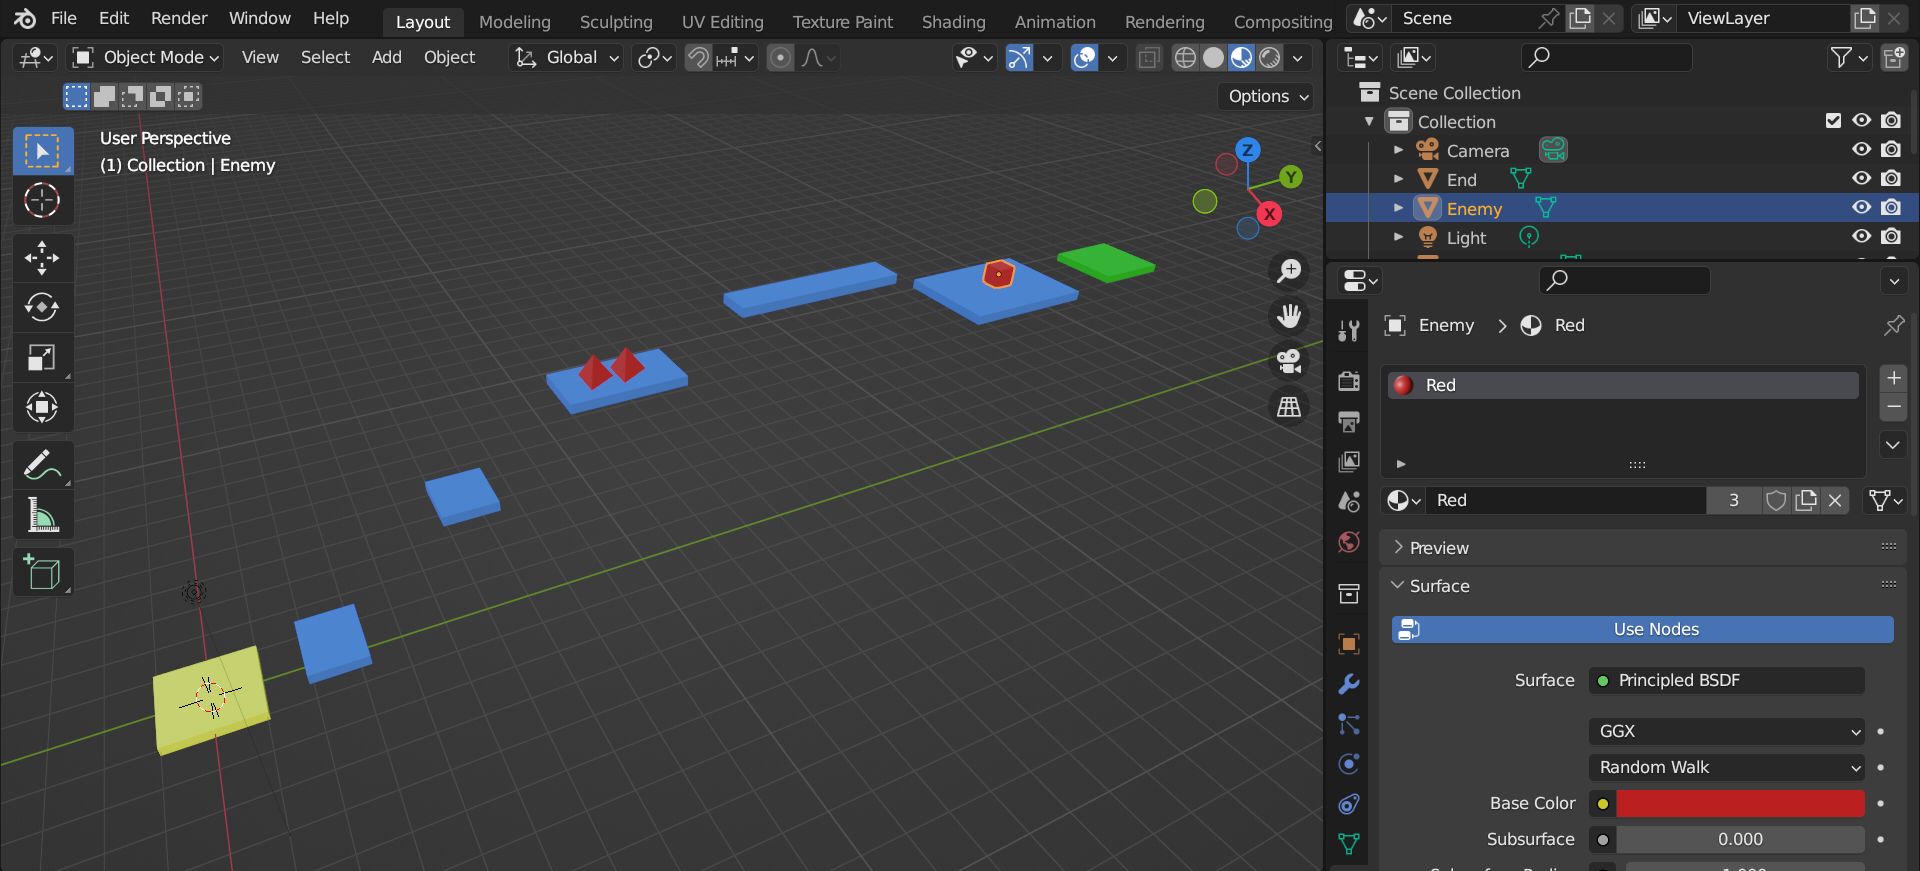Open the Modifiers properties tab
Screen dimensions: 1920x871
click(x=1349, y=684)
